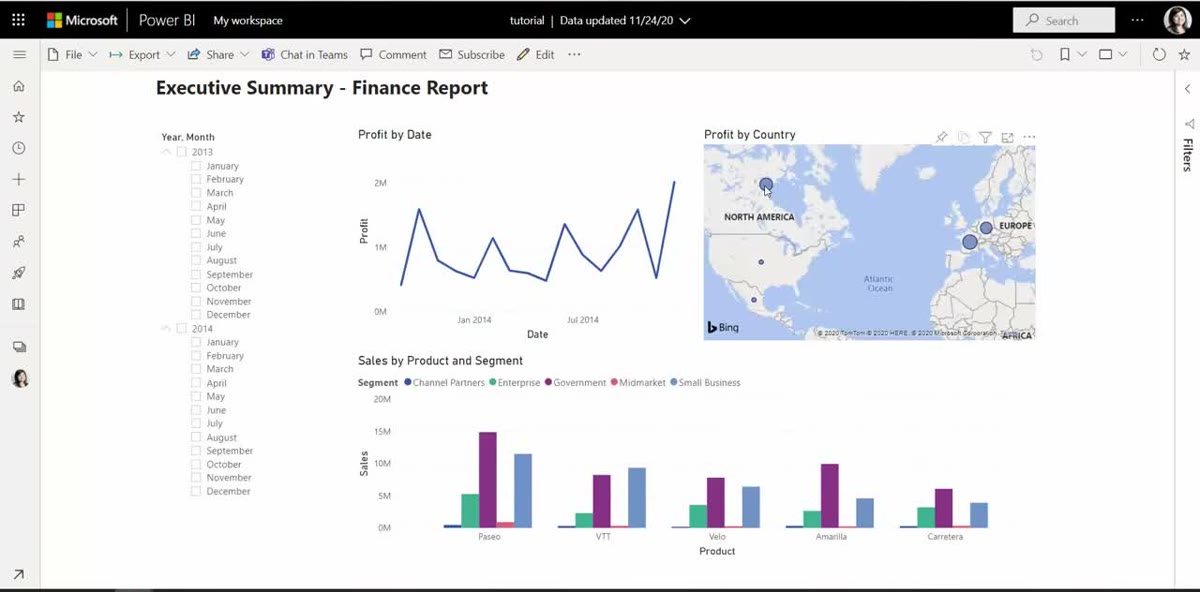This screenshot has height=592, width=1200.
Task: Favorite the report with star icon
Action: click(1184, 55)
